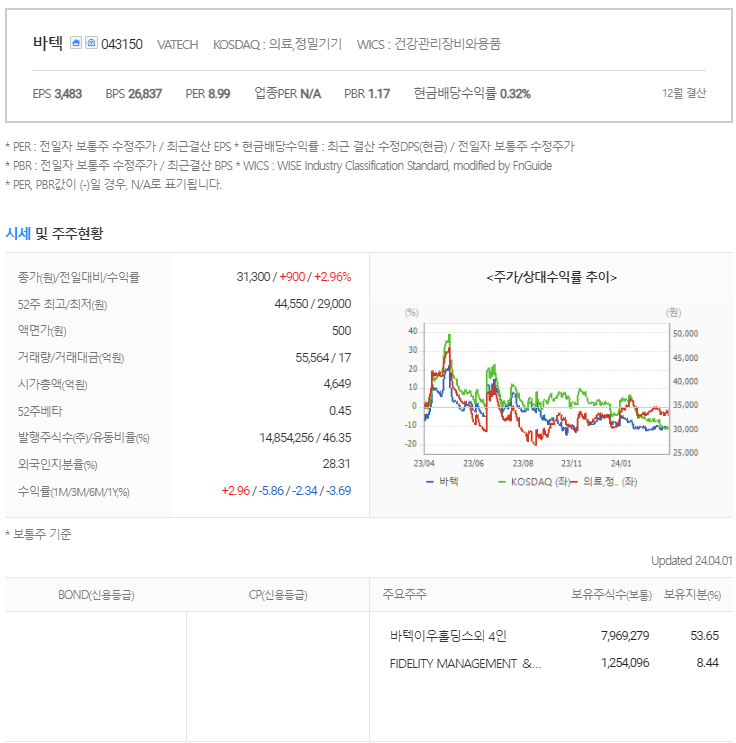Click the PBR 1.17 value
736x743 pixels.
[x=367, y=94]
